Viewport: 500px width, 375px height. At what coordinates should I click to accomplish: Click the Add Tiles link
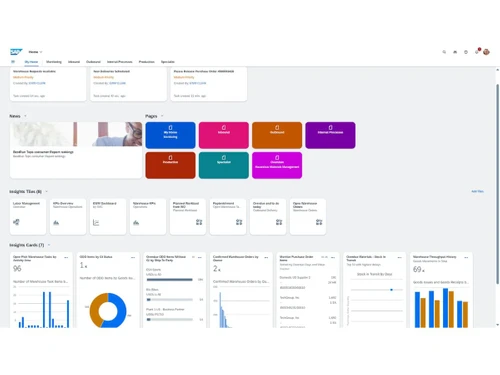(477, 191)
